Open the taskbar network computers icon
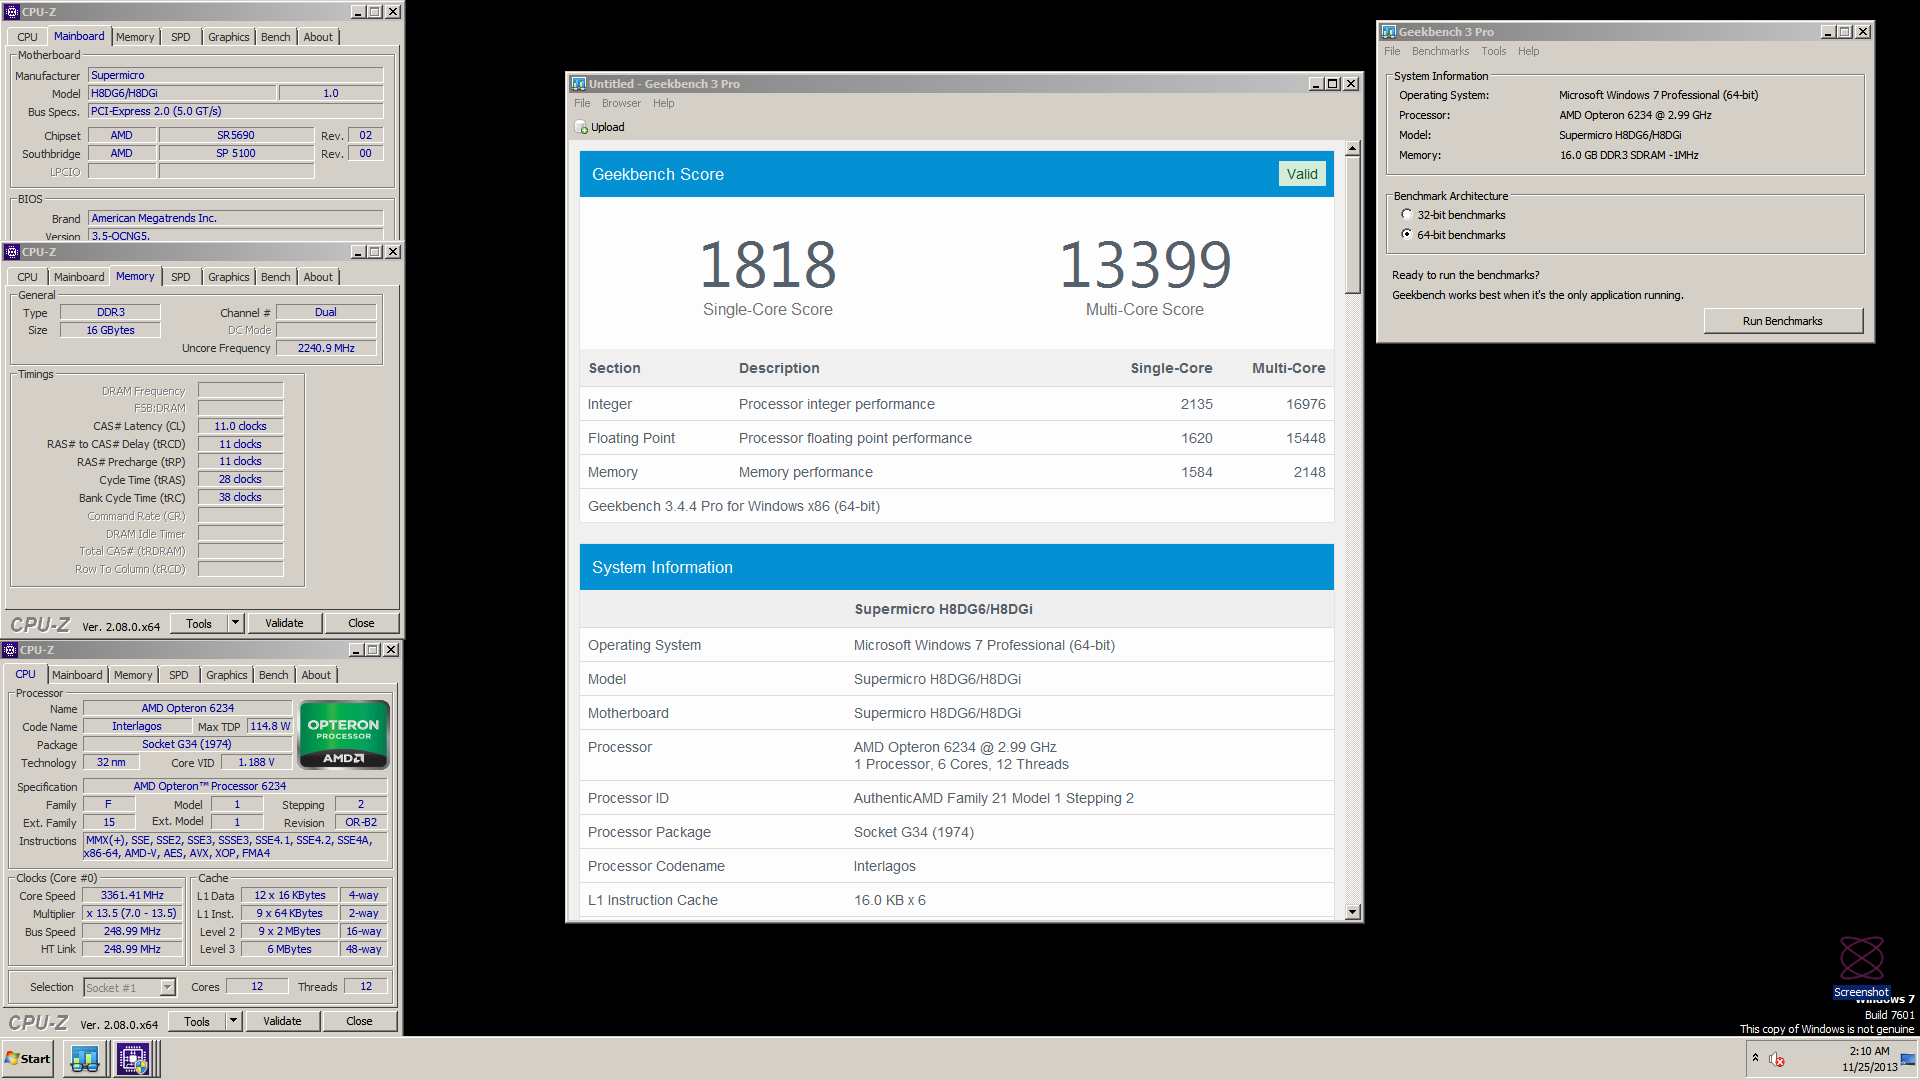Screen dimensions: 1920x1080 point(85,1058)
